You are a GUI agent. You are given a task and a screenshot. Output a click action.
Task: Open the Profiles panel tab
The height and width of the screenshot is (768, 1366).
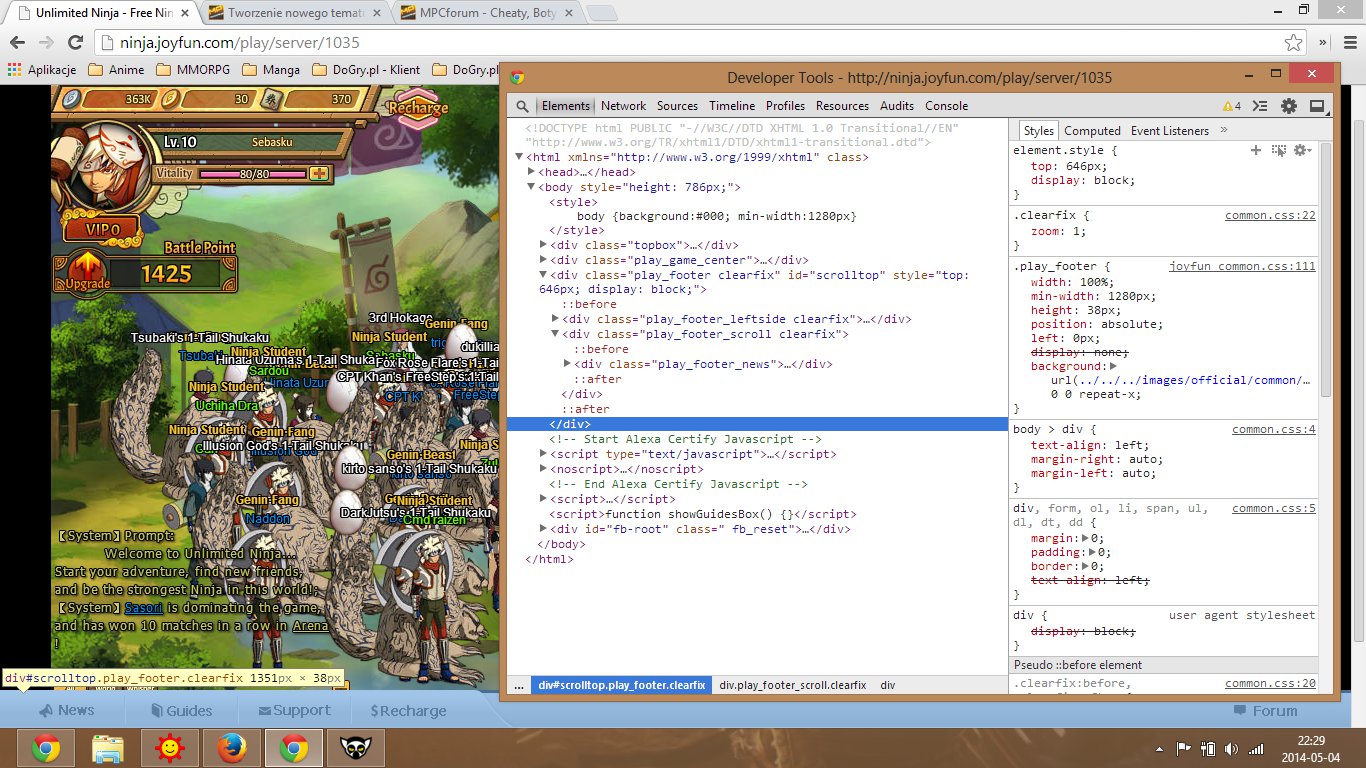[785, 106]
